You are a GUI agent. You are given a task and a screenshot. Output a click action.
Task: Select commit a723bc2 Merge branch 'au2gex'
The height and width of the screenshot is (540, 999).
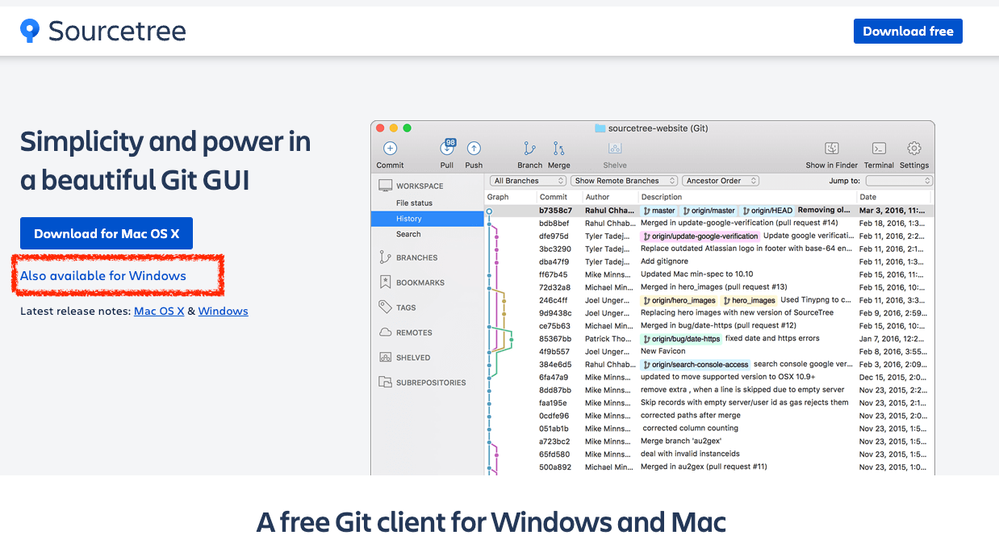coord(709,441)
